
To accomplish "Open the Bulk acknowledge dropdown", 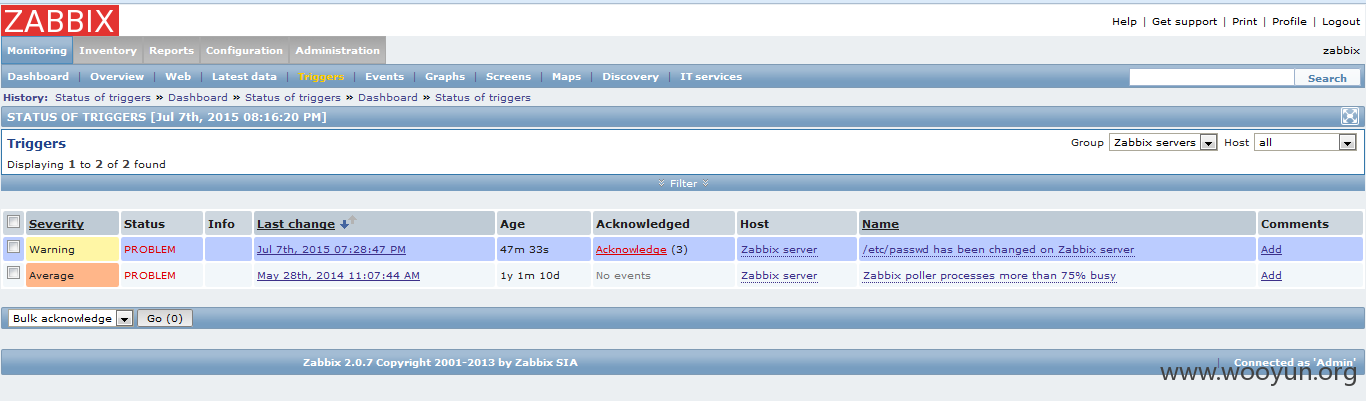I will click(x=70, y=318).
